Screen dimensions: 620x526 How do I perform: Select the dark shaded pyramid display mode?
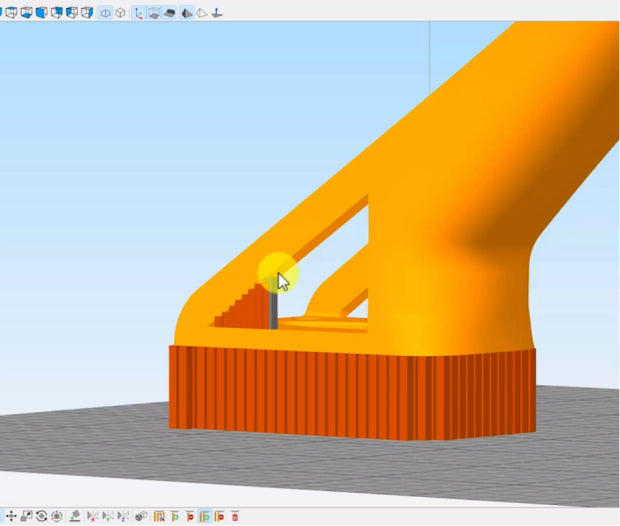point(186,13)
